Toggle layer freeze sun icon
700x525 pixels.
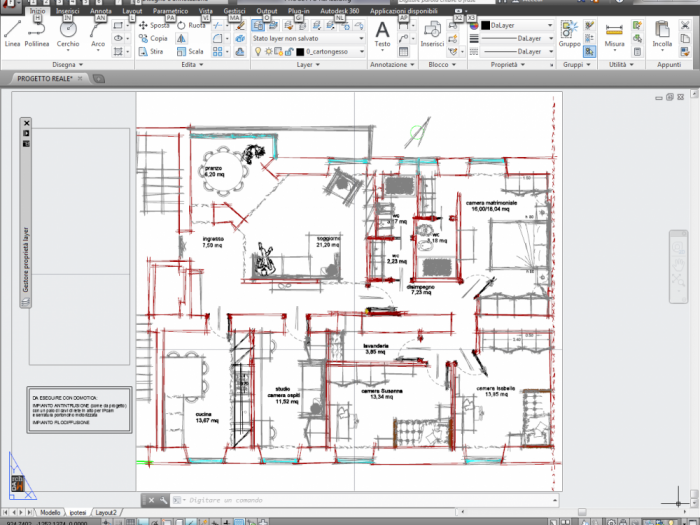[268, 51]
